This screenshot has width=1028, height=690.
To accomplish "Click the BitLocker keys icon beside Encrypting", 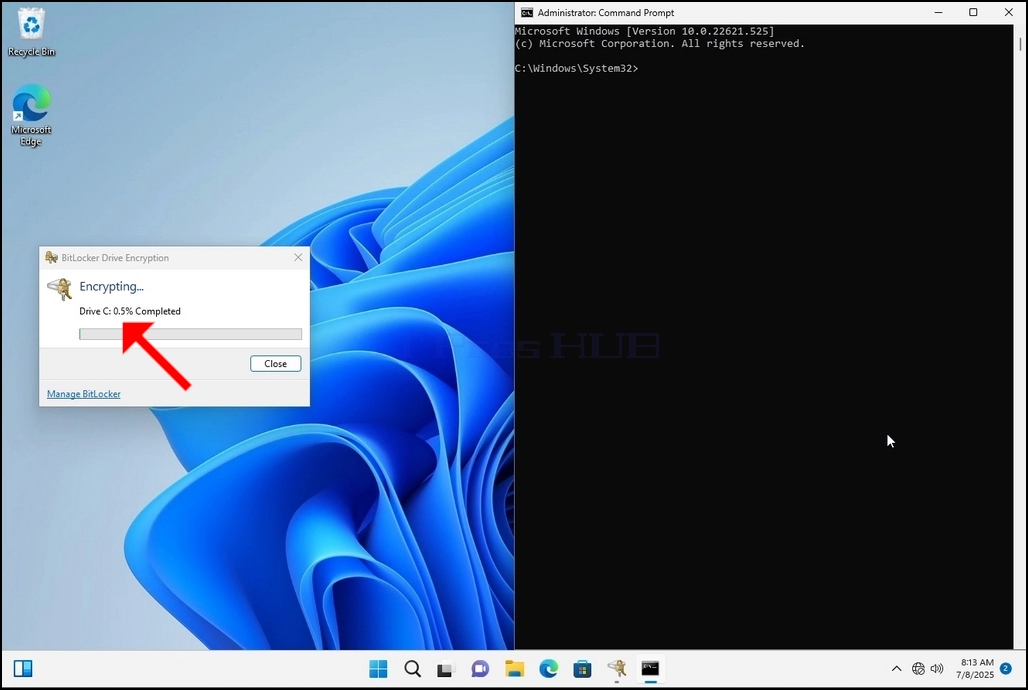I will point(60,289).
